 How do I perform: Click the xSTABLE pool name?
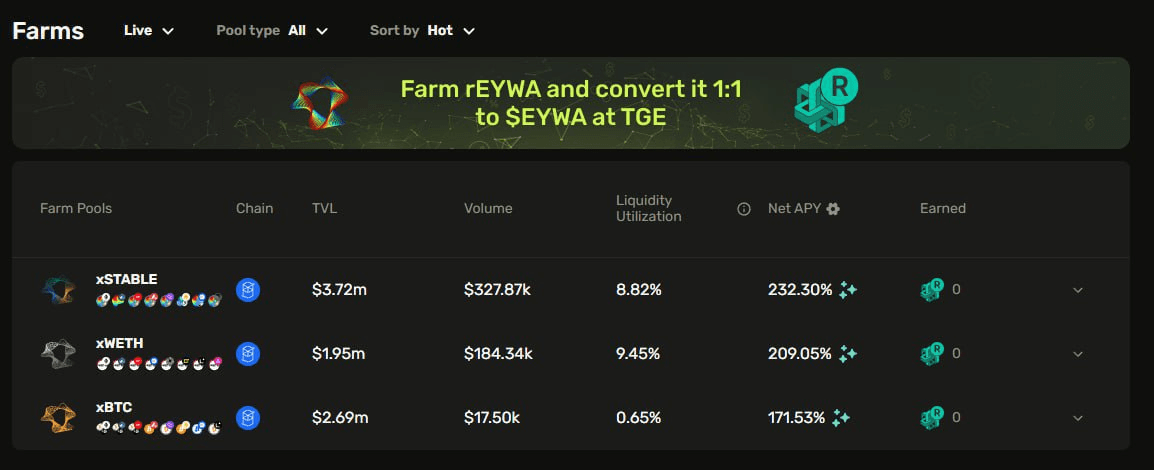(x=126, y=279)
